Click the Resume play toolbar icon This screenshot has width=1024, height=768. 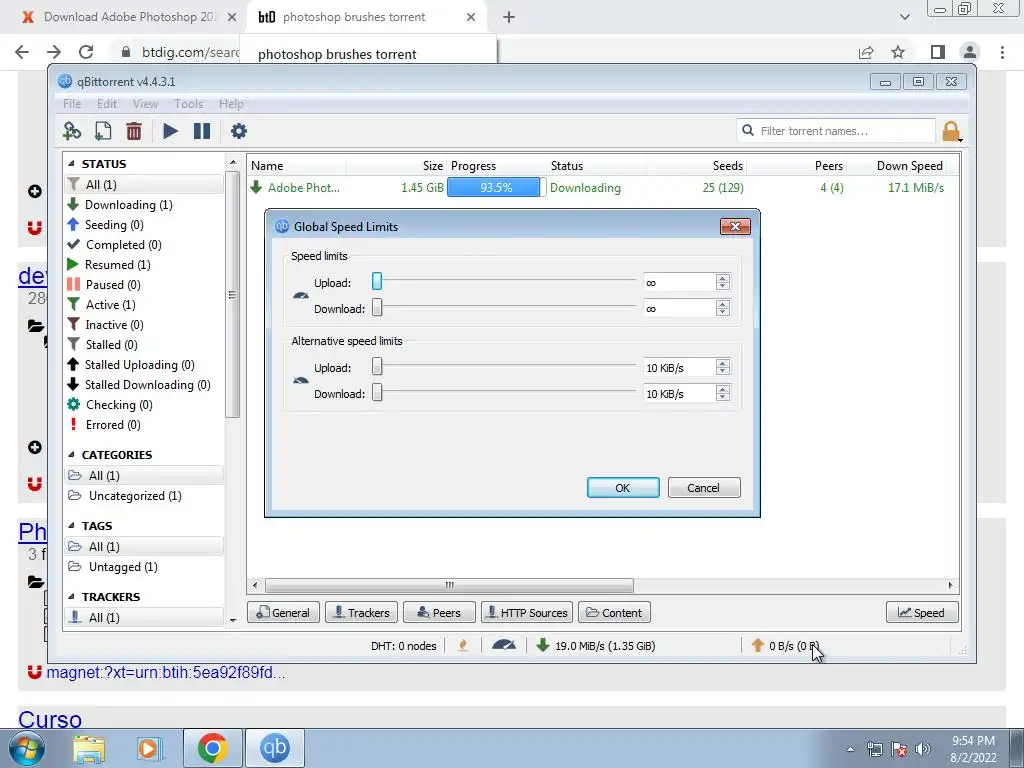pyautogui.click(x=170, y=131)
